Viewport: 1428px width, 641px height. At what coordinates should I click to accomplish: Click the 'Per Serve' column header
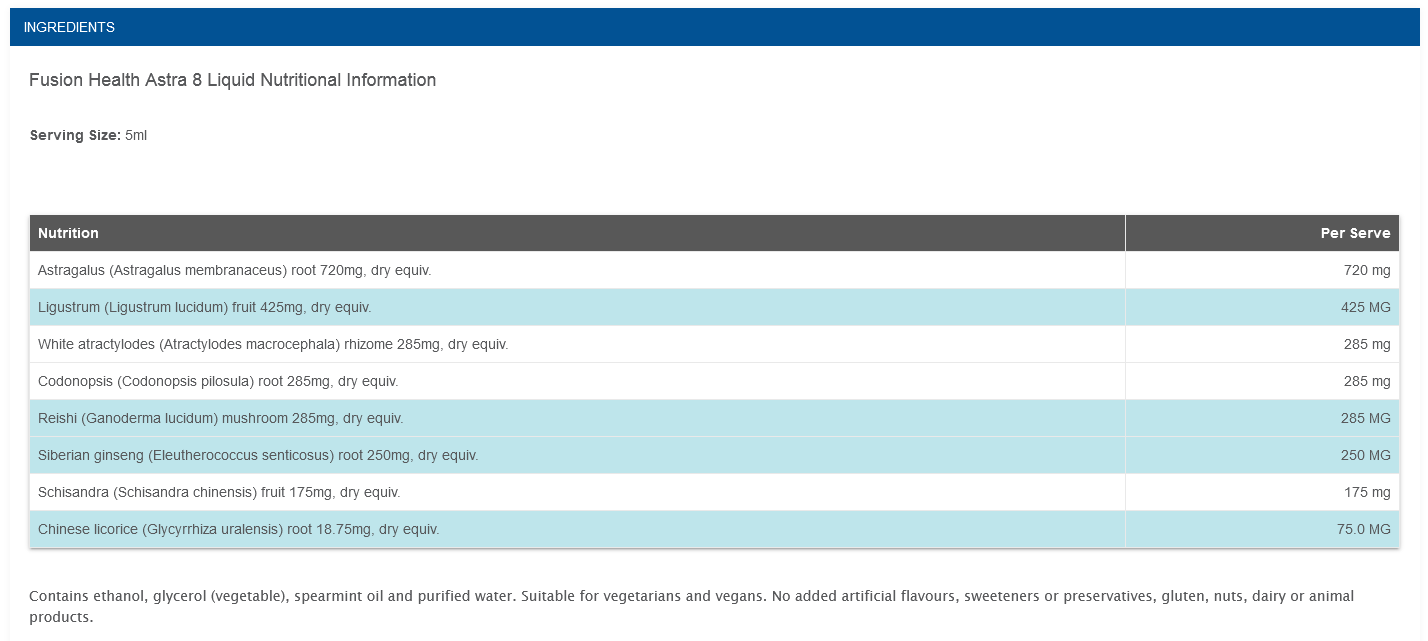(x=1262, y=233)
